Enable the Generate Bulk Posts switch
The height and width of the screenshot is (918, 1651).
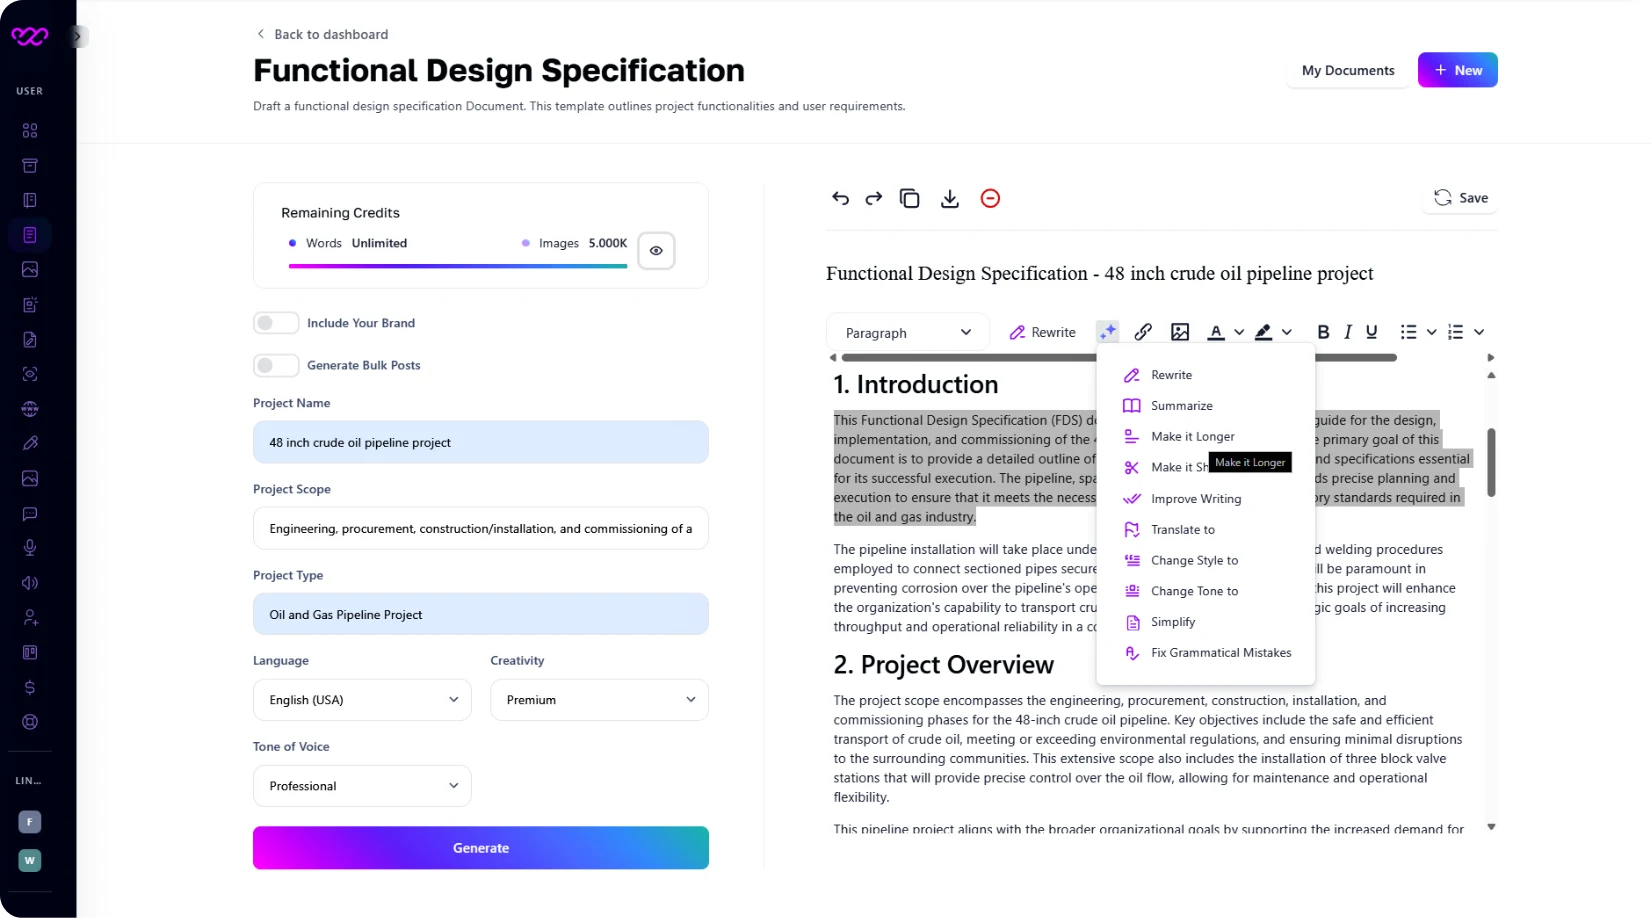pos(276,365)
